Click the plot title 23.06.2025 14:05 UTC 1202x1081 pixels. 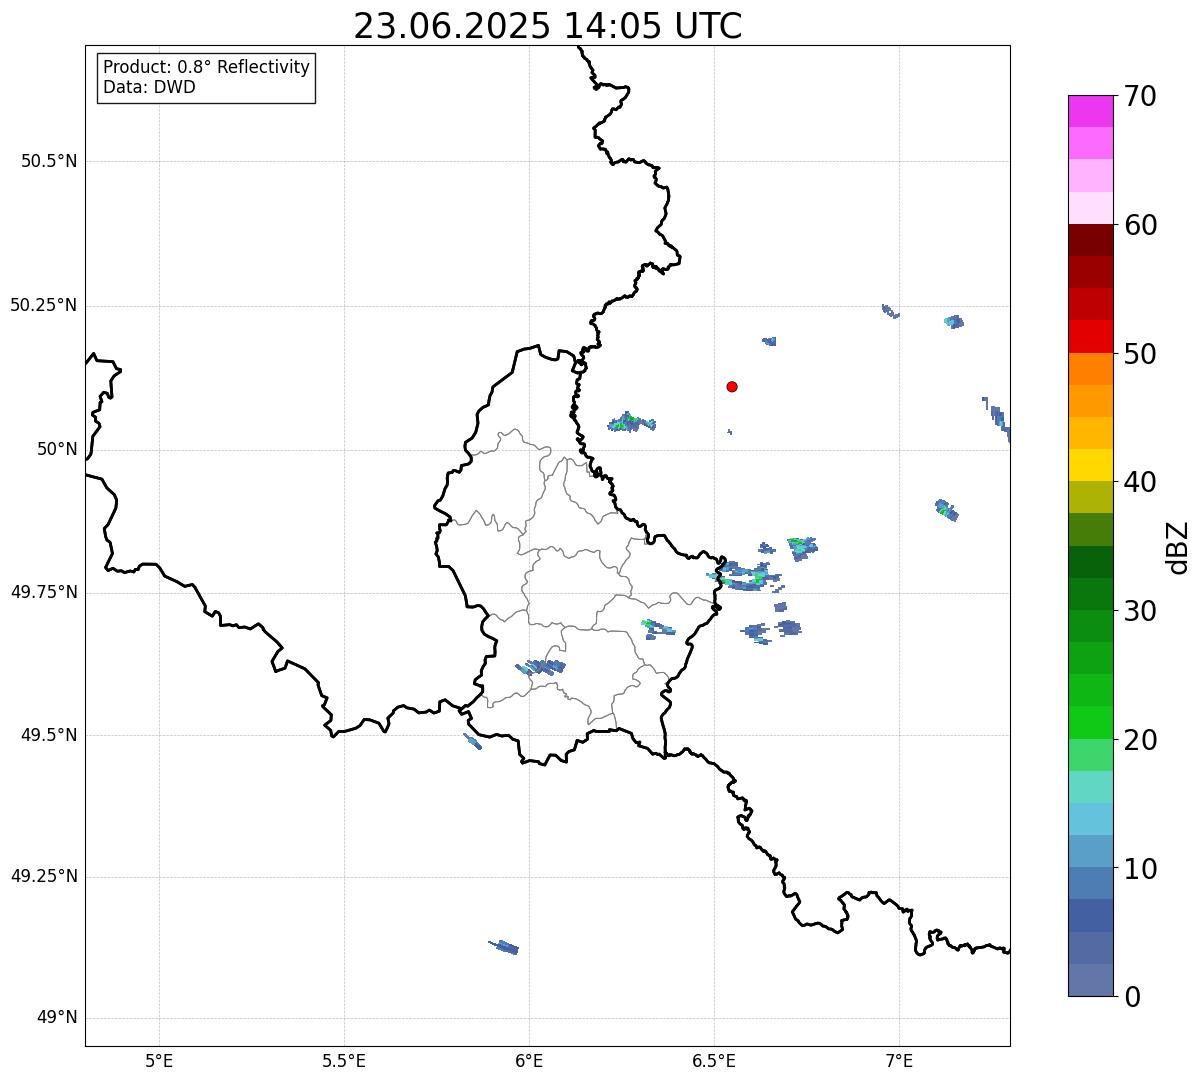tap(548, 26)
